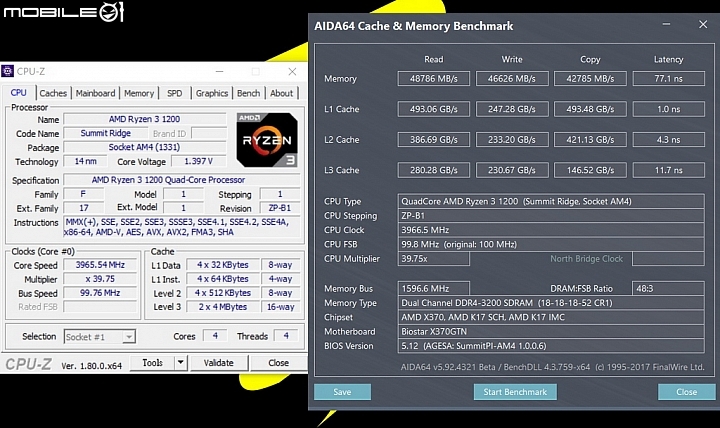
Task: Click L2 Cache Write value 233.20 GB/s
Action: 512,140
